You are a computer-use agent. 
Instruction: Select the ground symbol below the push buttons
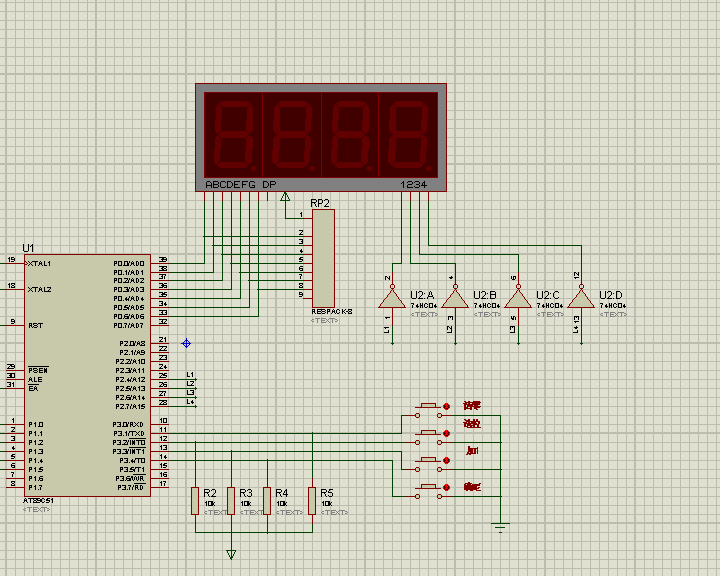pyautogui.click(x=500, y=527)
